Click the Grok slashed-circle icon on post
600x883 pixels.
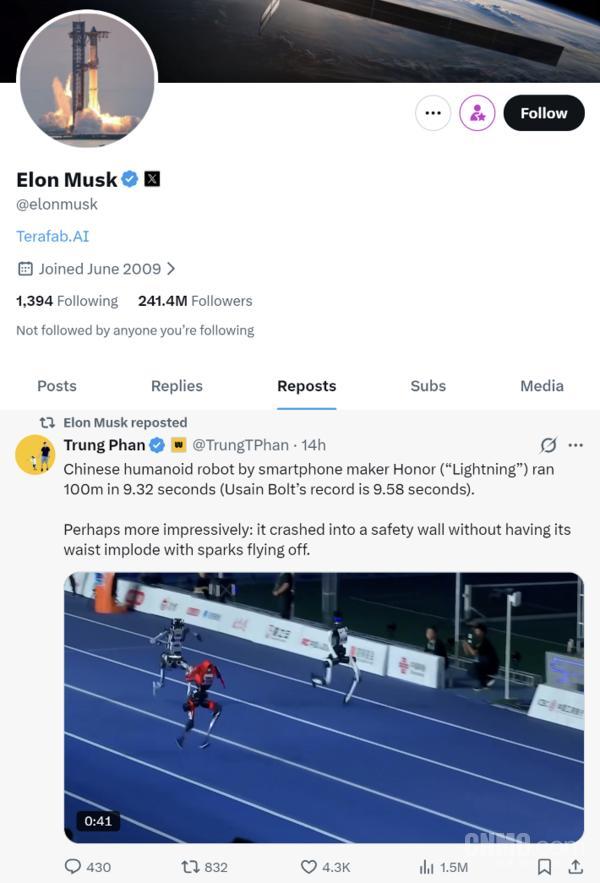pos(548,445)
